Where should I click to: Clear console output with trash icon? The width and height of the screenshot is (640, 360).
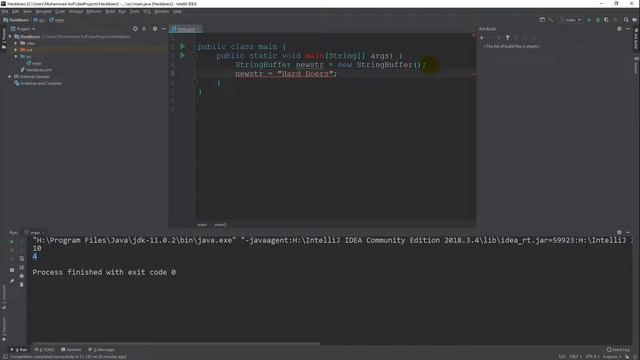22,284
